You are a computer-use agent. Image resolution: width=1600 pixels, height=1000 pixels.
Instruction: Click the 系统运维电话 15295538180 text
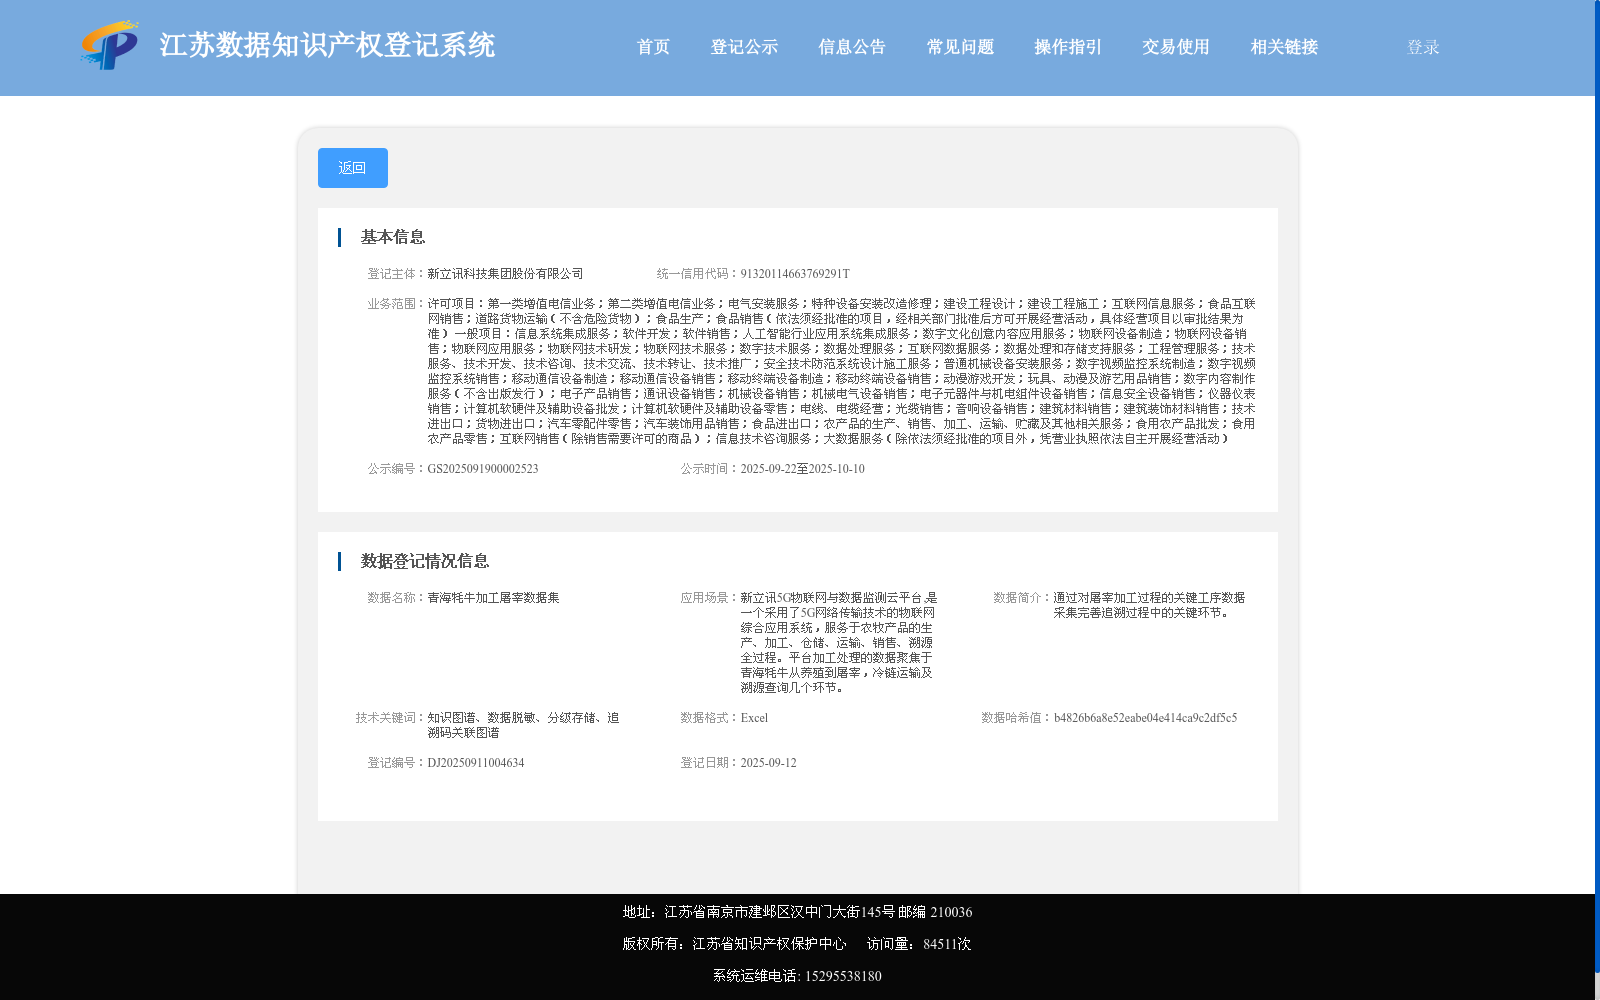point(797,976)
